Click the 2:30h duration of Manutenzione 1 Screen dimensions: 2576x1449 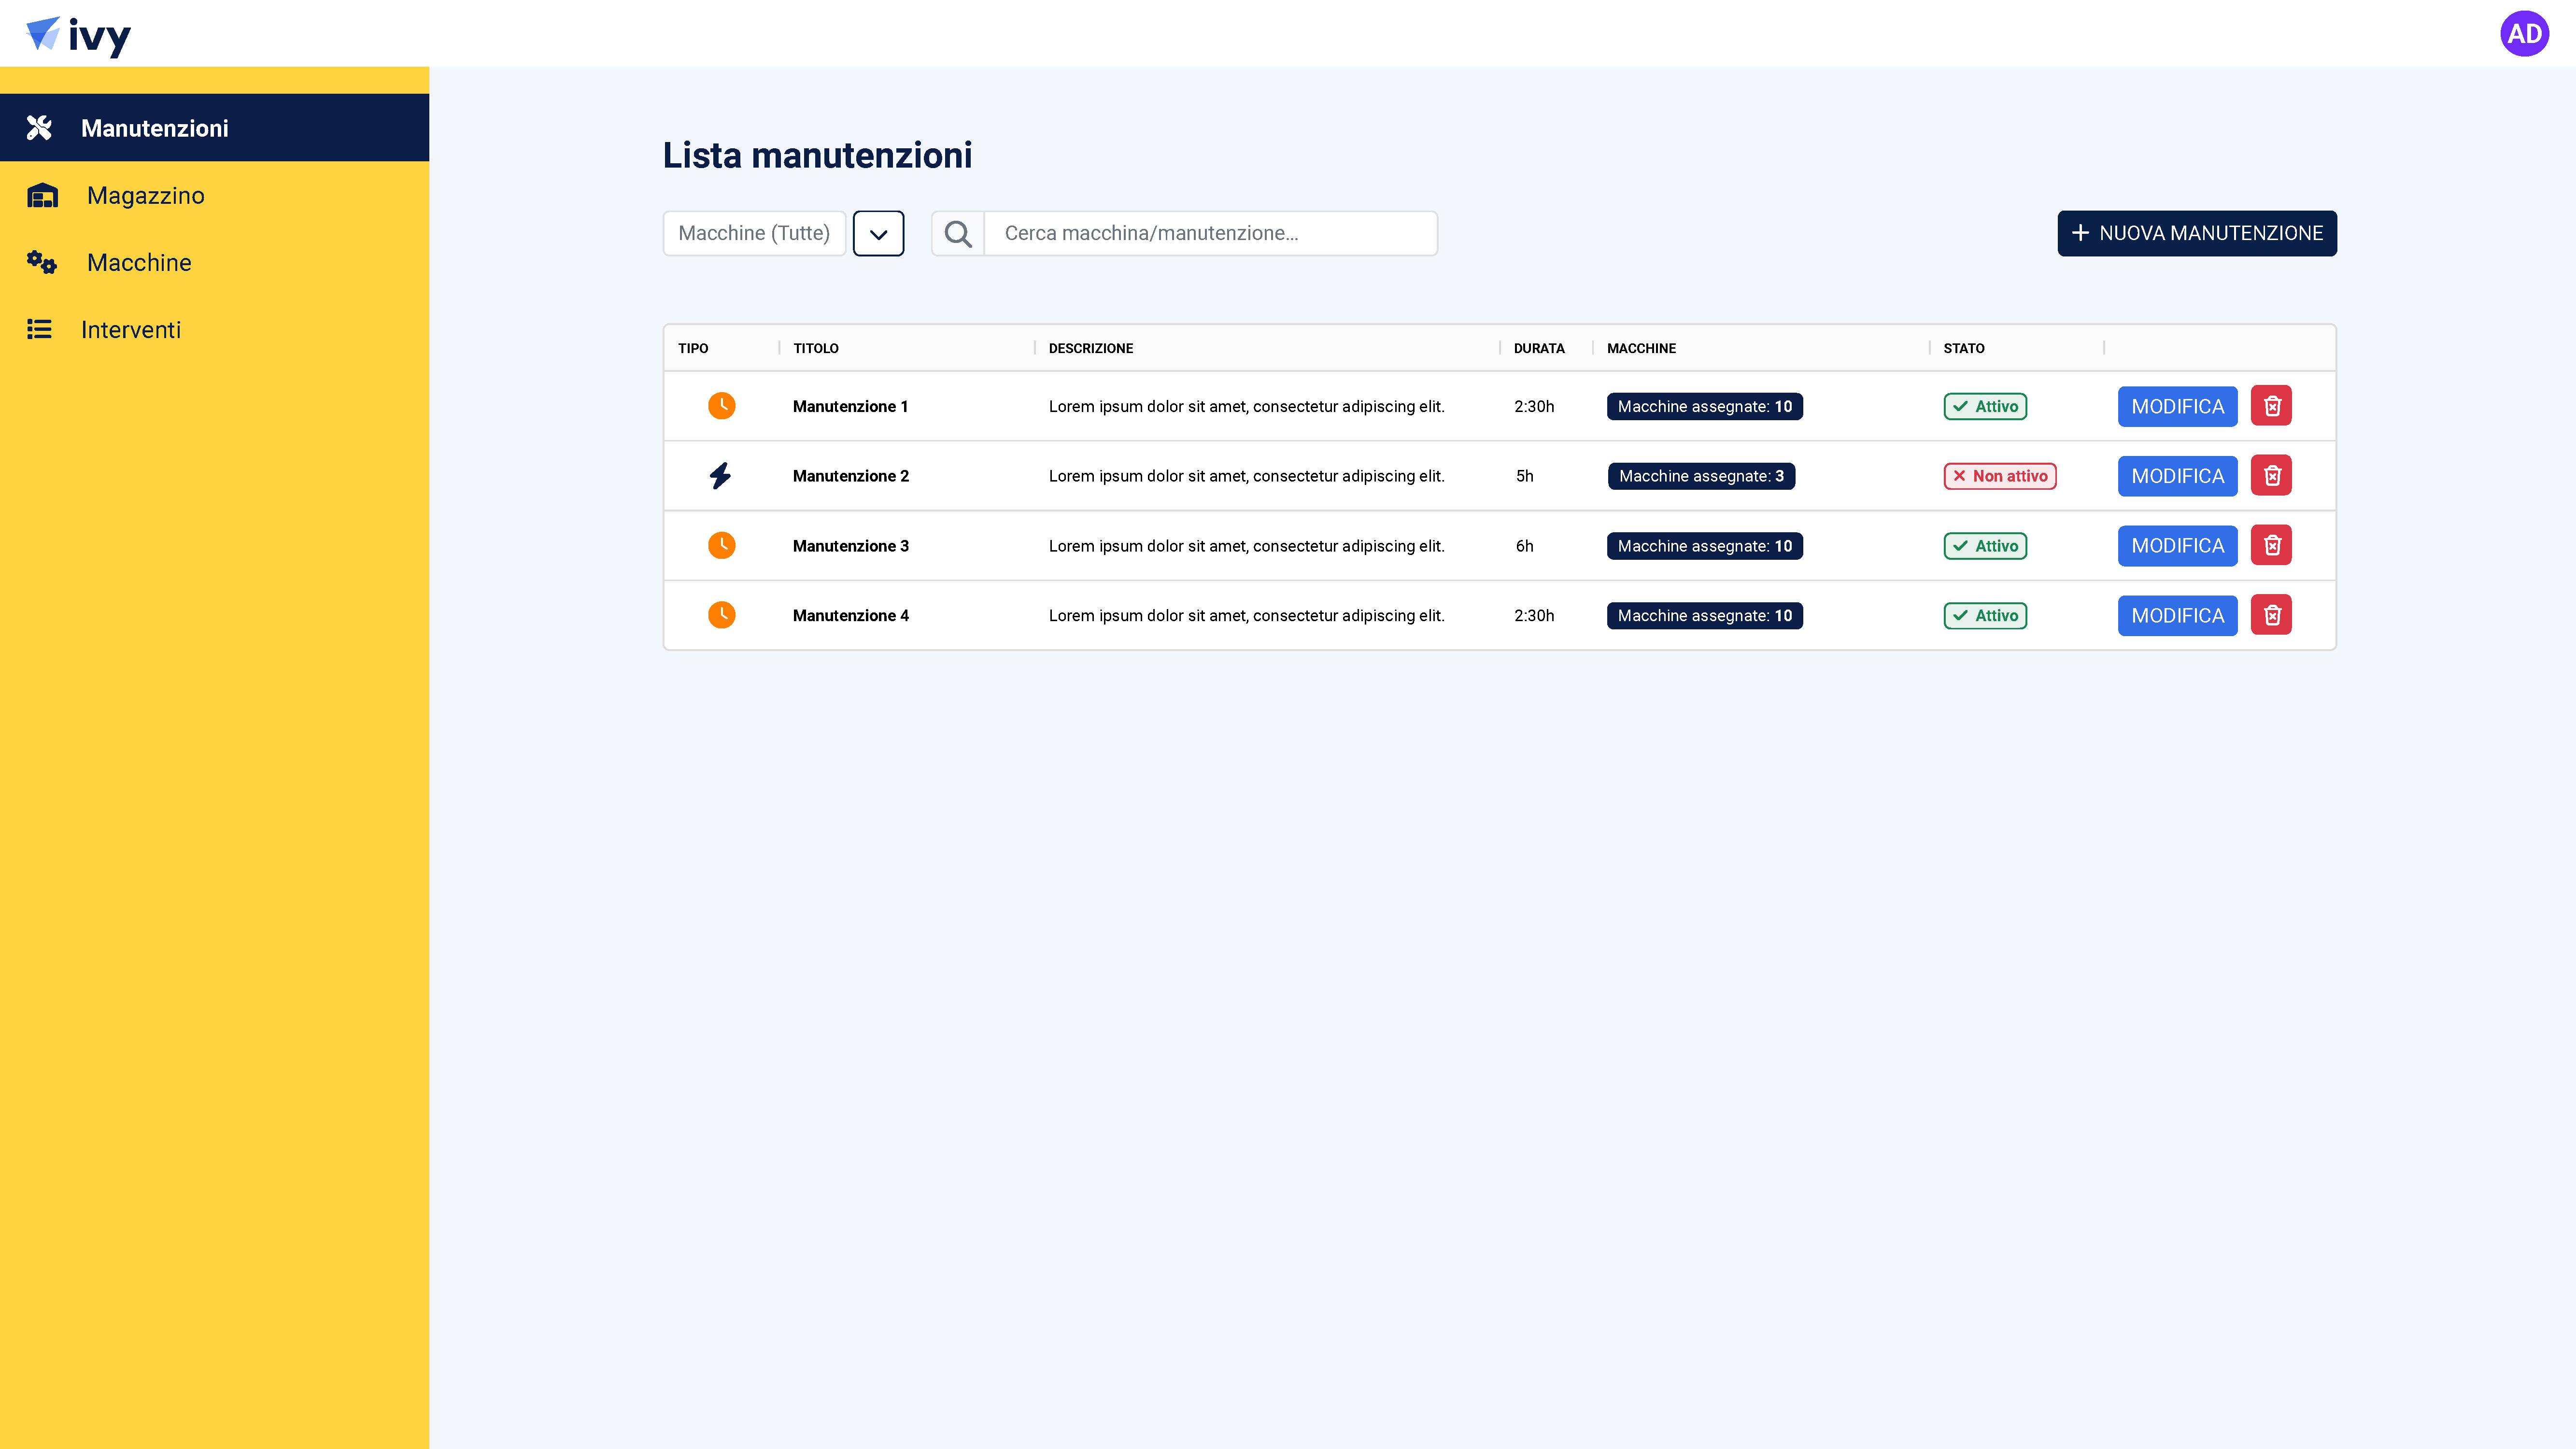click(1534, 406)
